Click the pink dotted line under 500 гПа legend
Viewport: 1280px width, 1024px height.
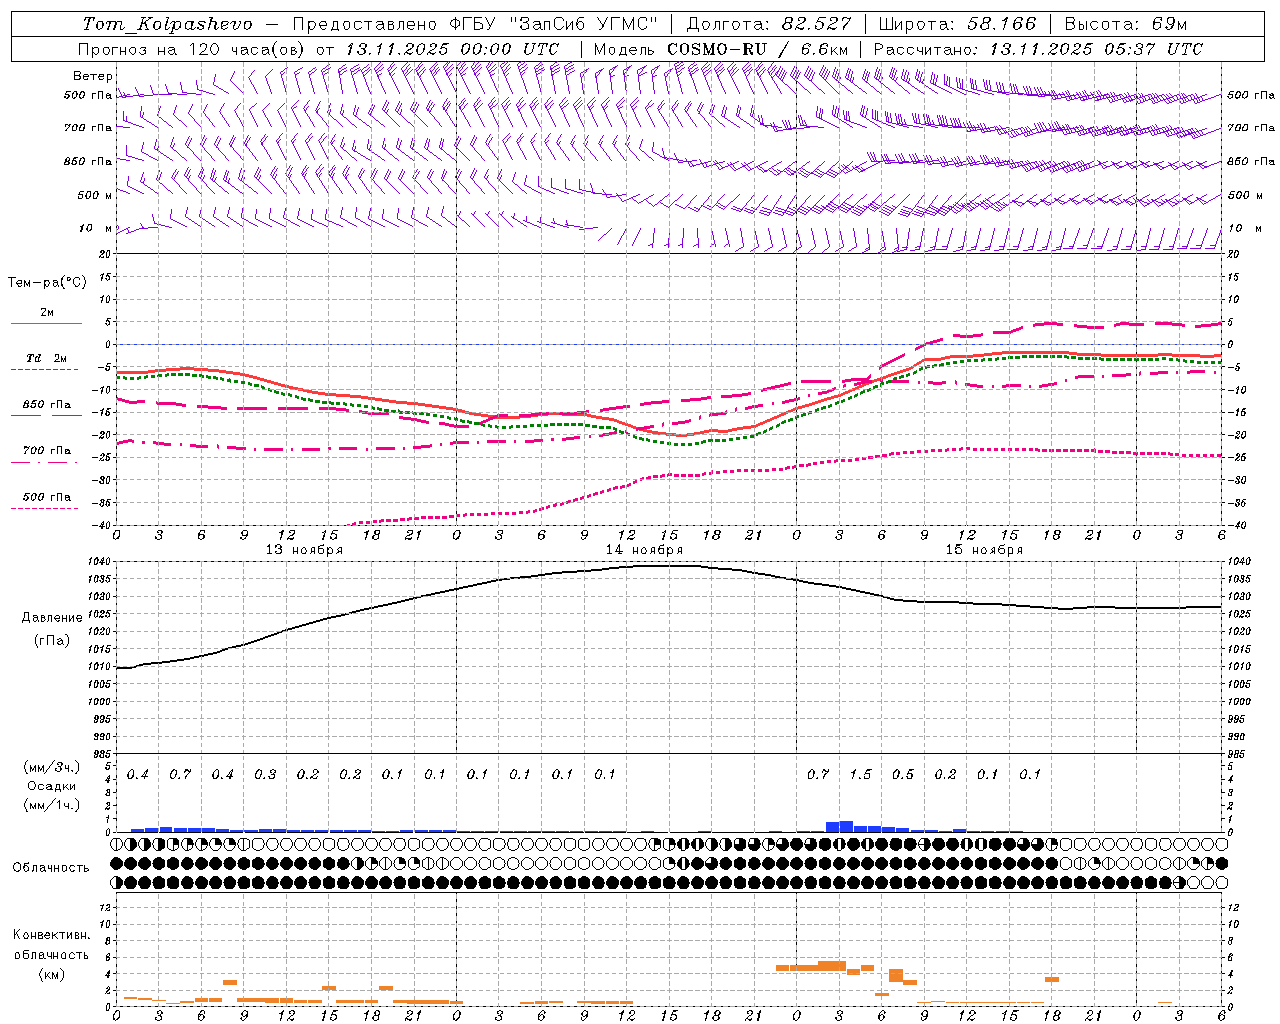[45, 508]
